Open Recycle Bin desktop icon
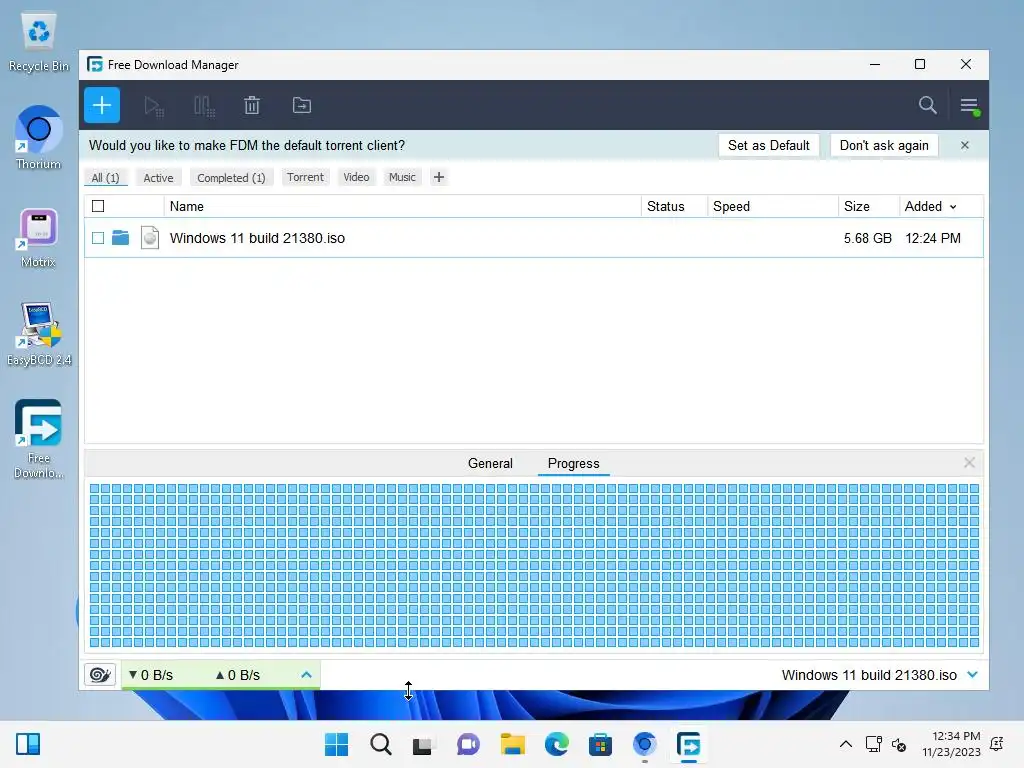The height and width of the screenshot is (768, 1024). pyautogui.click(x=39, y=42)
